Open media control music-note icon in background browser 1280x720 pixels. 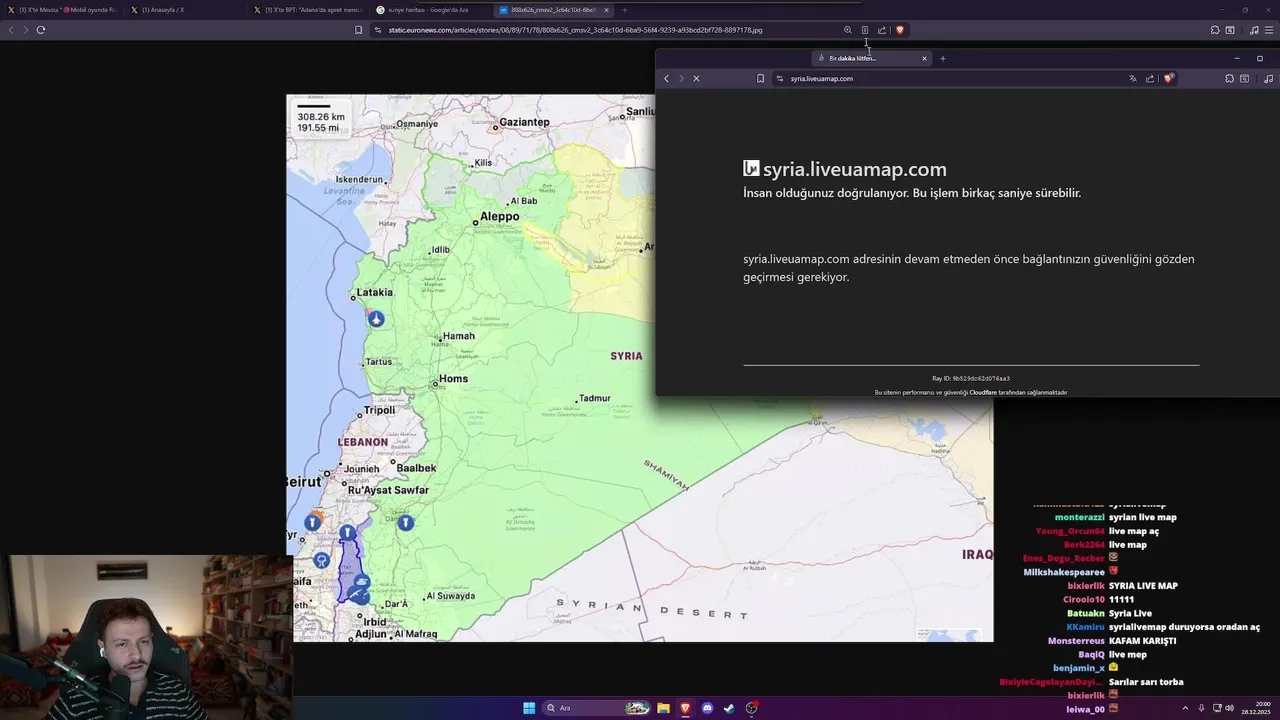pyautogui.click(x=1254, y=30)
